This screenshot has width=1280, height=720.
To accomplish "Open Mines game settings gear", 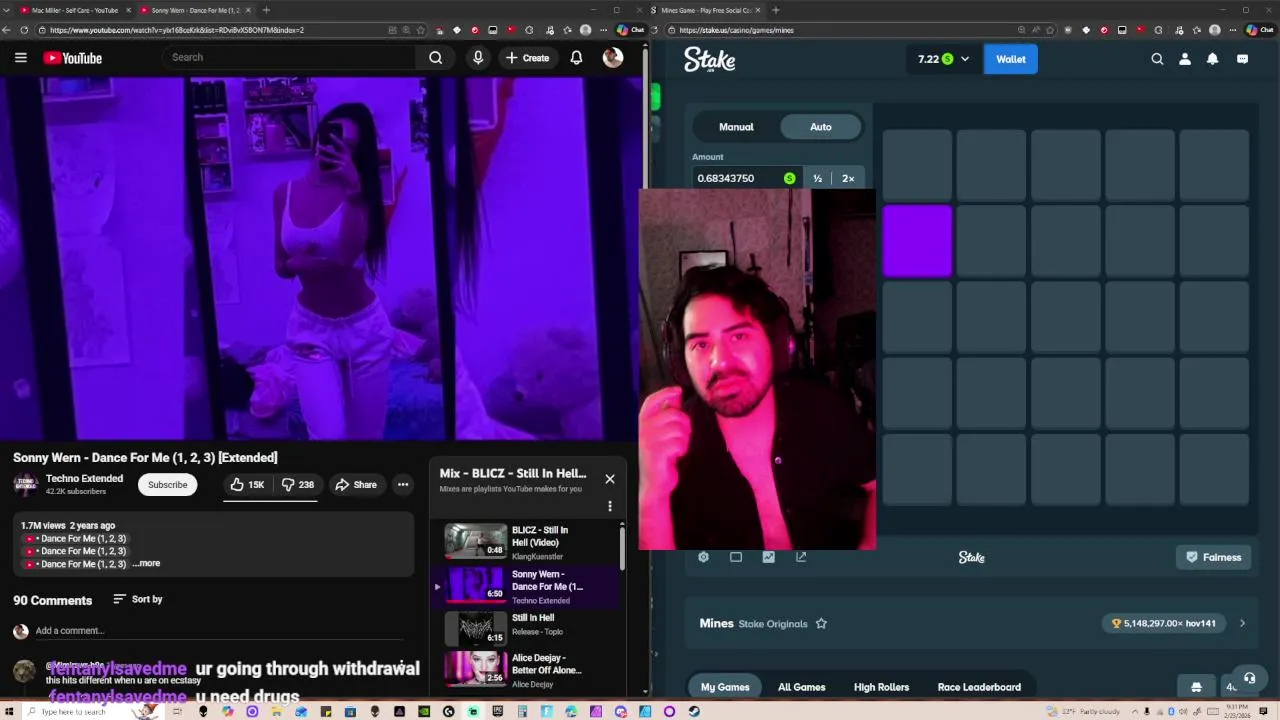I will coord(703,557).
